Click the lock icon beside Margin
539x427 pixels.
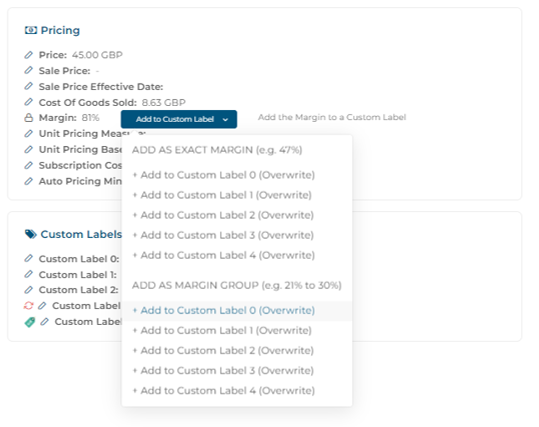coord(29,118)
